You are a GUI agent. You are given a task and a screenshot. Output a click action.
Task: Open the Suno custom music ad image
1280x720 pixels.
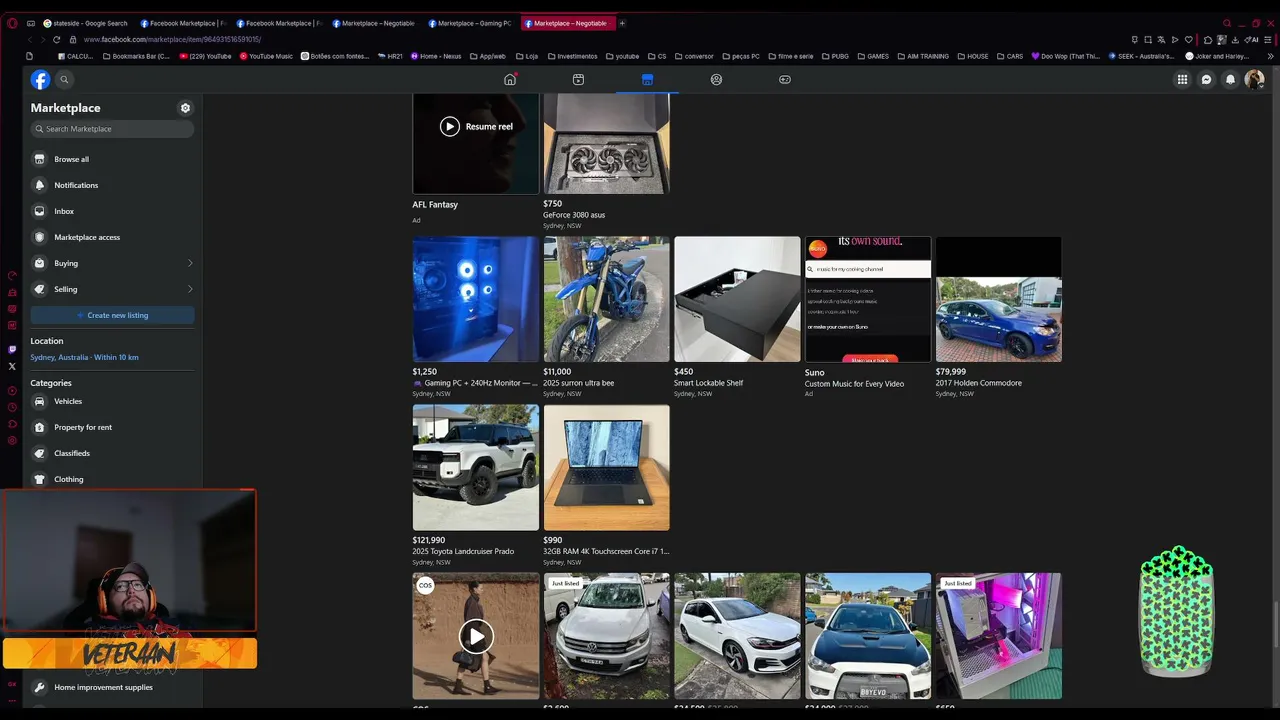tap(868, 299)
